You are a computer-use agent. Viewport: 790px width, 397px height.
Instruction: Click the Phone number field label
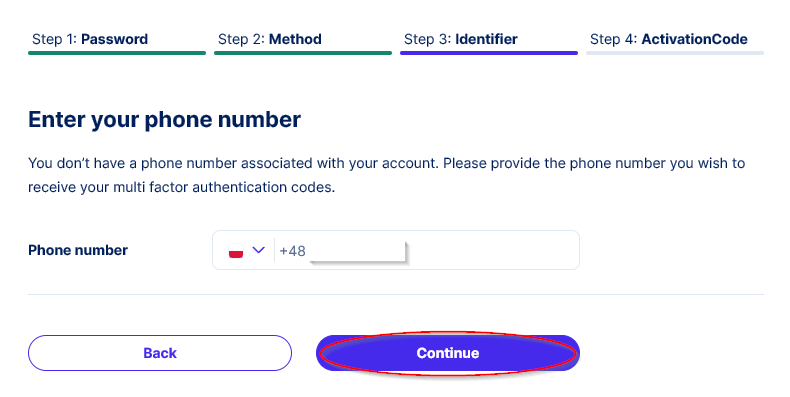click(x=78, y=250)
